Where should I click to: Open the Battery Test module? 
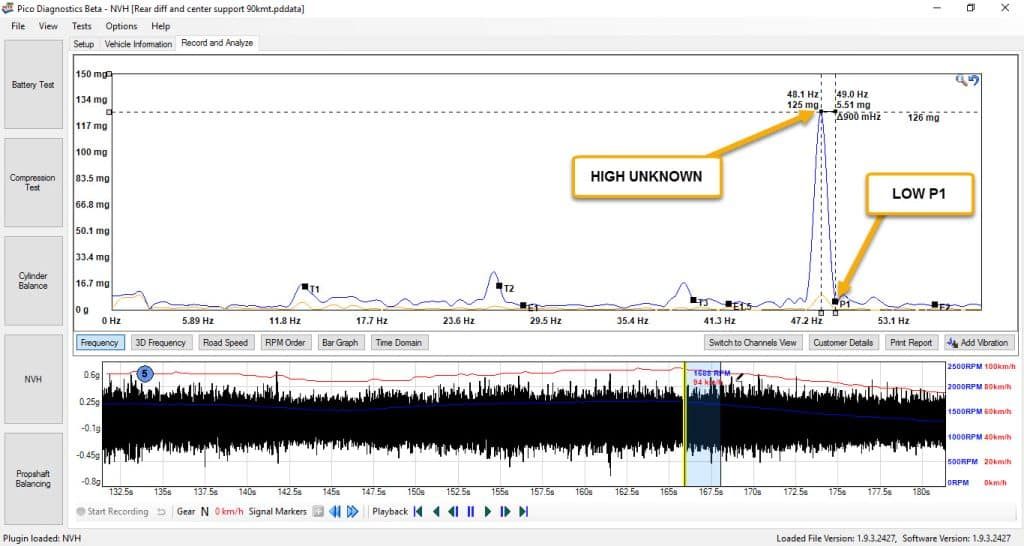(x=33, y=84)
